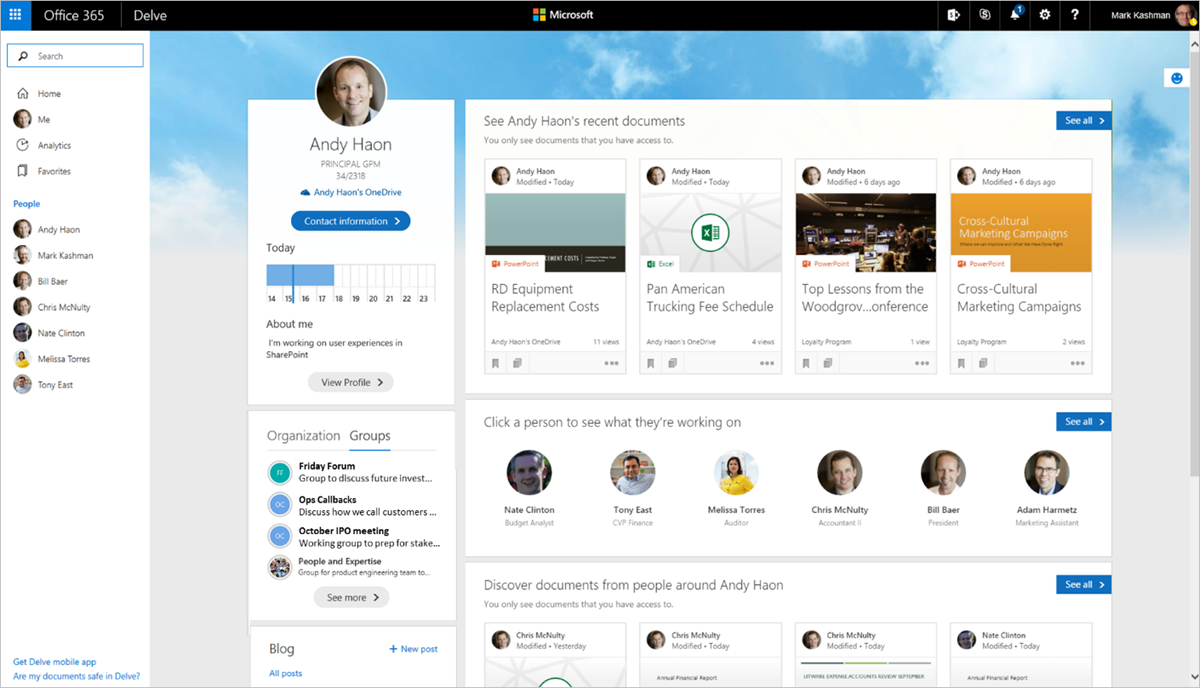Click the Contact information button
Viewport: 1200px width, 688px height.
point(350,220)
